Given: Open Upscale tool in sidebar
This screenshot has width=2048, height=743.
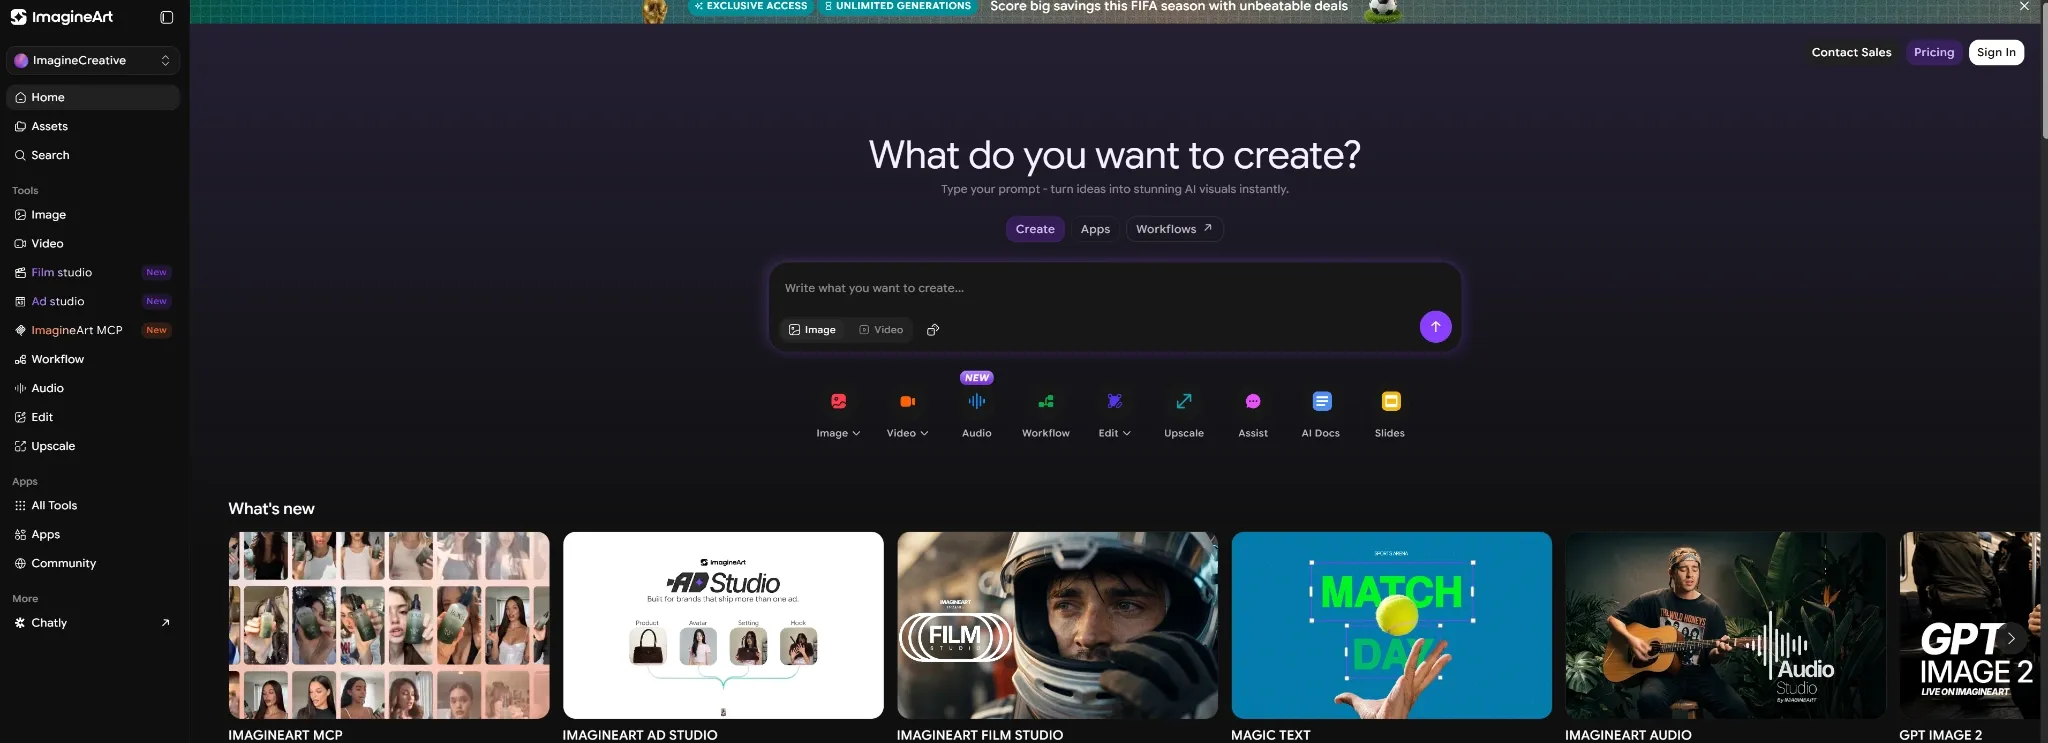Looking at the screenshot, I should point(93,446).
